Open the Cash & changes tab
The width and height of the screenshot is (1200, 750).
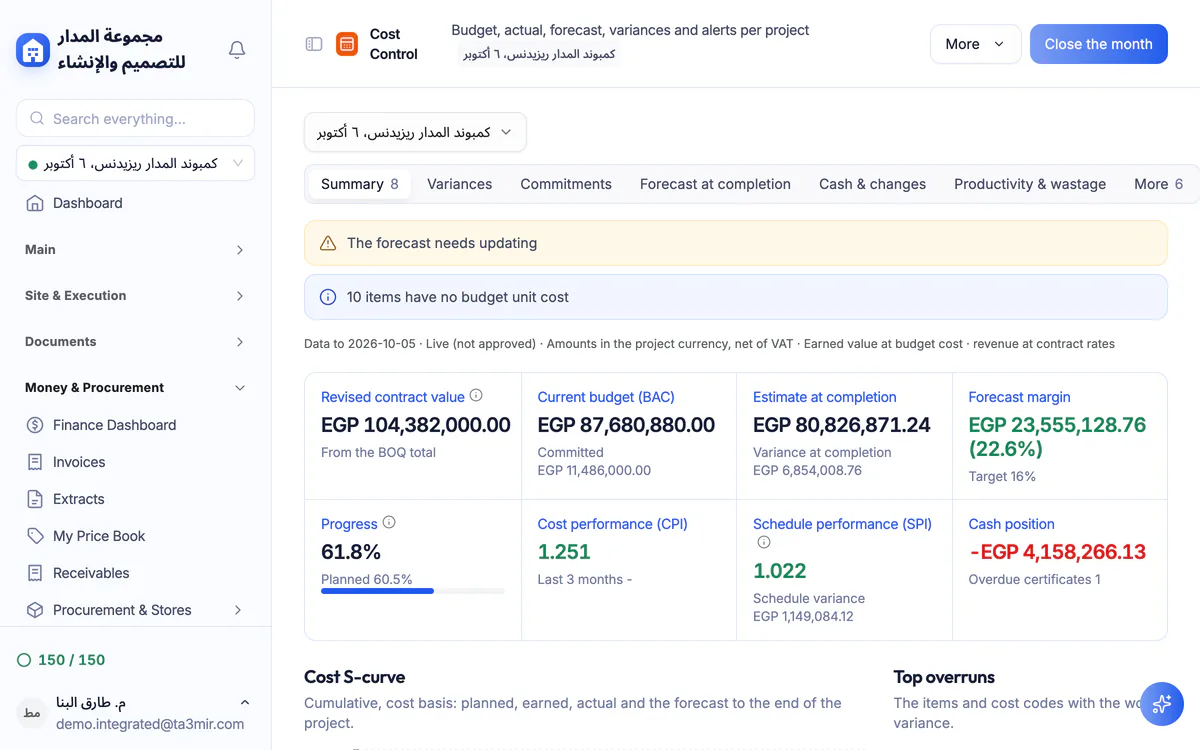tap(872, 184)
